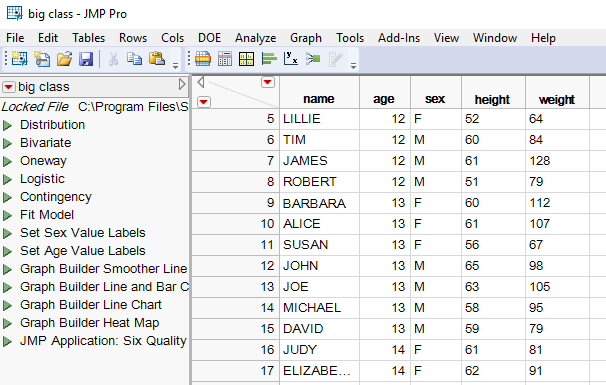Open the big class red triangle menu
The height and width of the screenshot is (385, 606).
pyautogui.click(x=9, y=87)
